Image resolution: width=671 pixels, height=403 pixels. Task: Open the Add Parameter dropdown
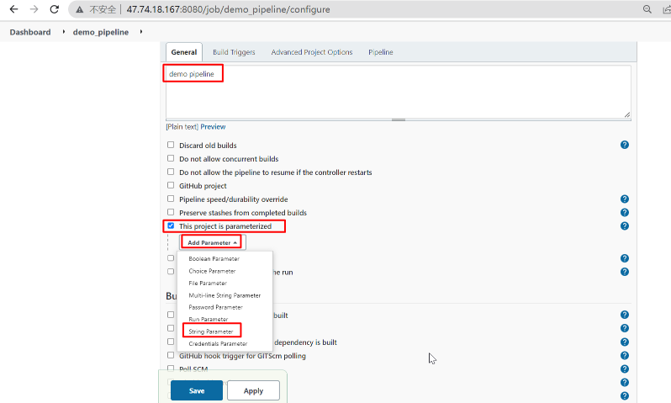(x=212, y=243)
